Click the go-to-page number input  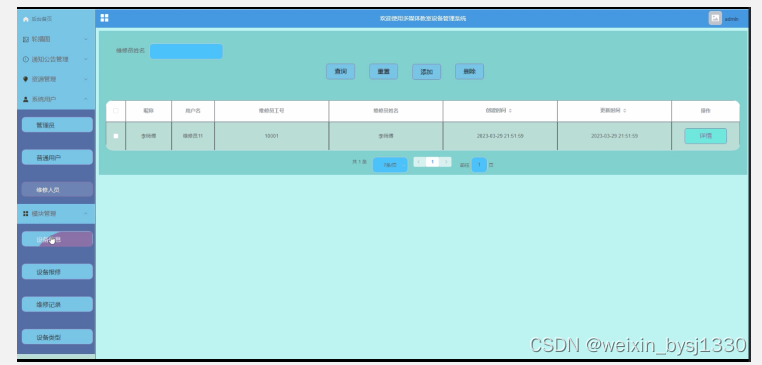click(479, 165)
